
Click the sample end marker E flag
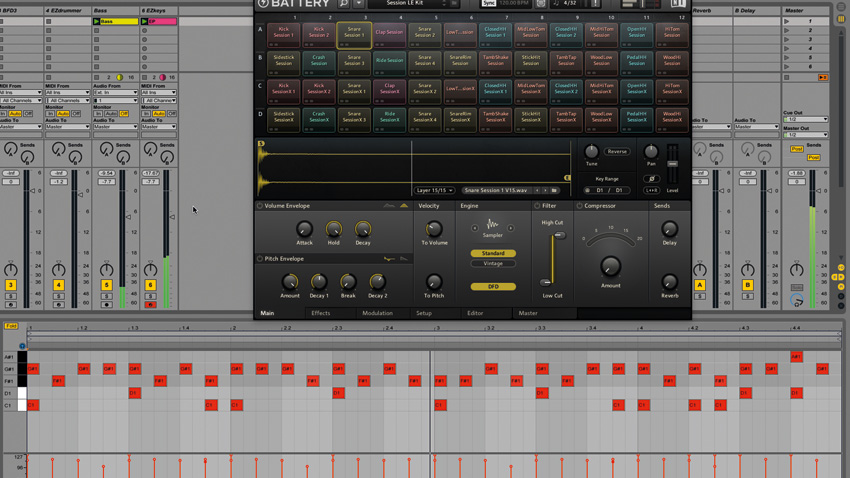tap(567, 178)
